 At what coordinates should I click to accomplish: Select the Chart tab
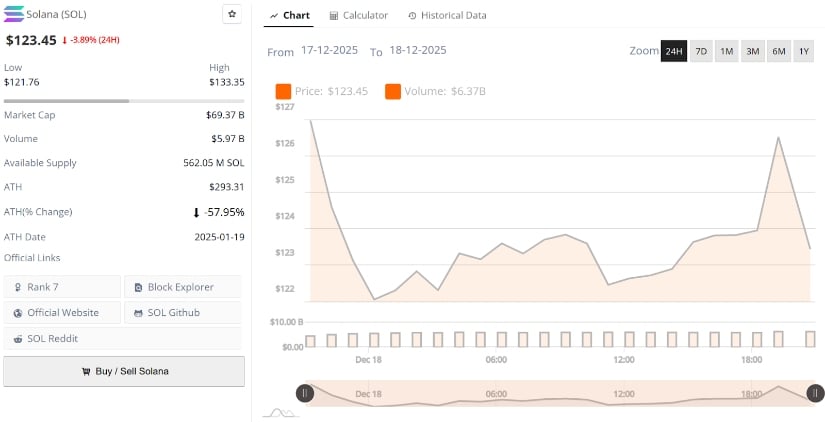click(290, 15)
